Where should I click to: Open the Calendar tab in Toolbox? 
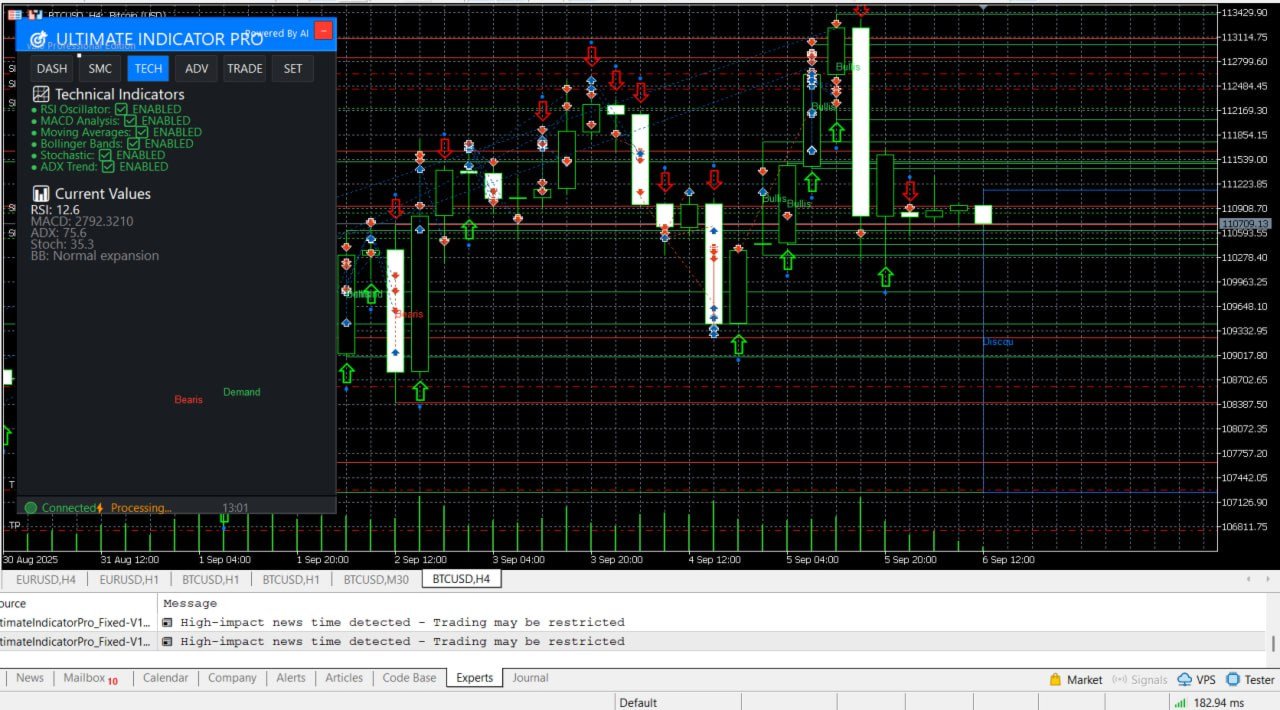point(165,678)
